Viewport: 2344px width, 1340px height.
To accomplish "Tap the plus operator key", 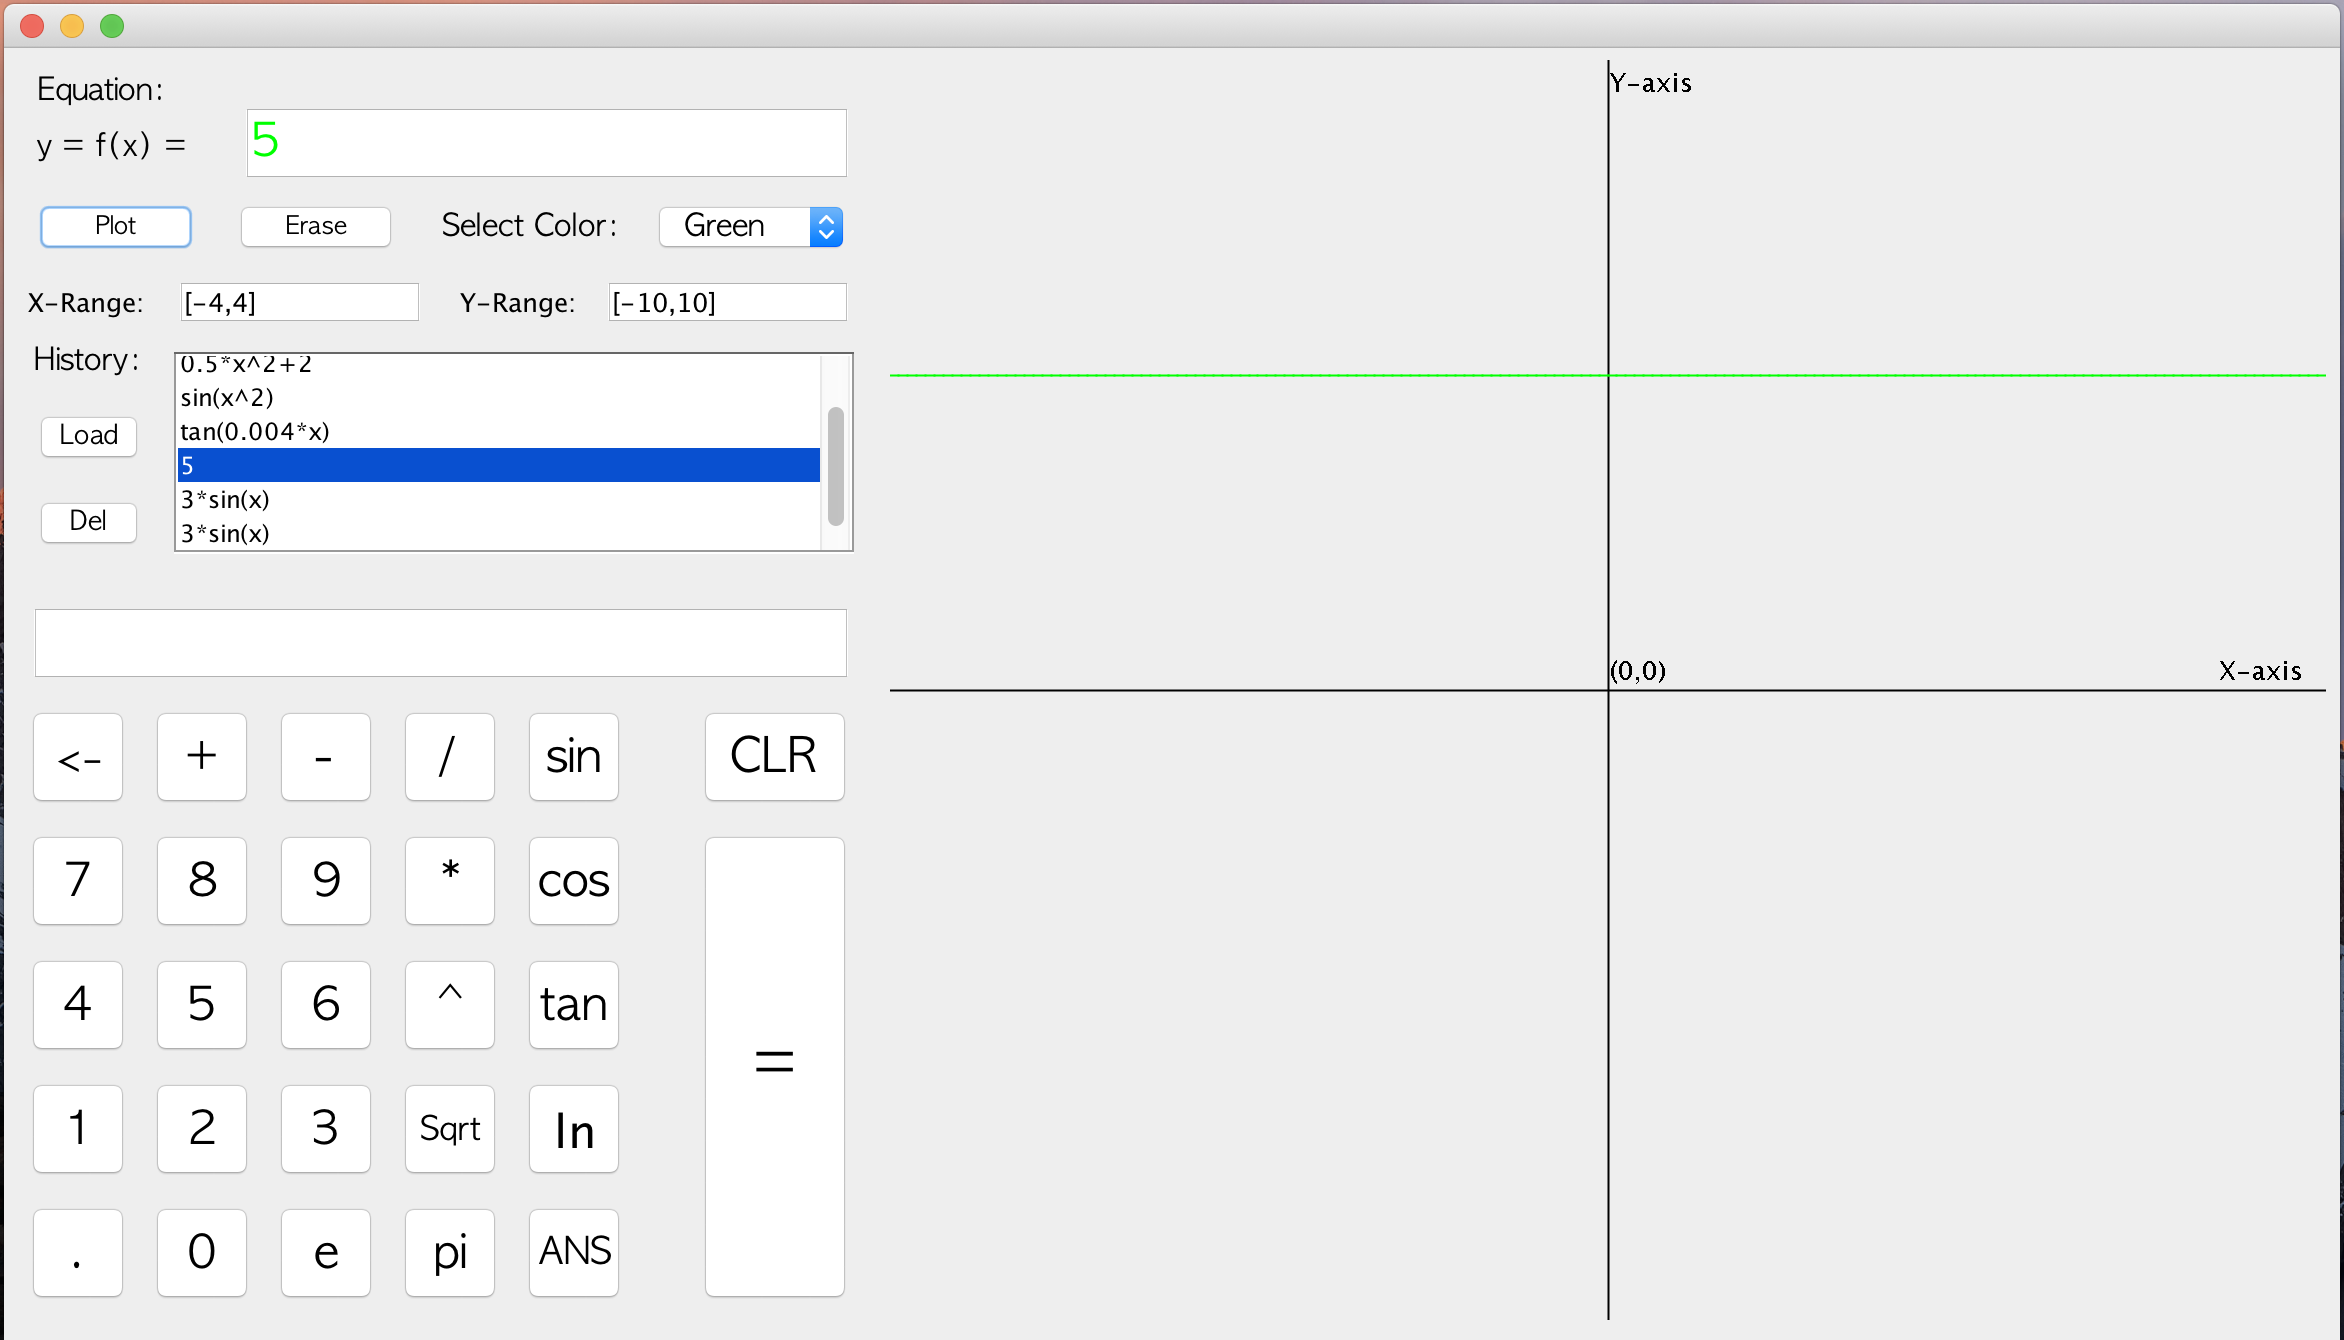I will pyautogui.click(x=202, y=757).
